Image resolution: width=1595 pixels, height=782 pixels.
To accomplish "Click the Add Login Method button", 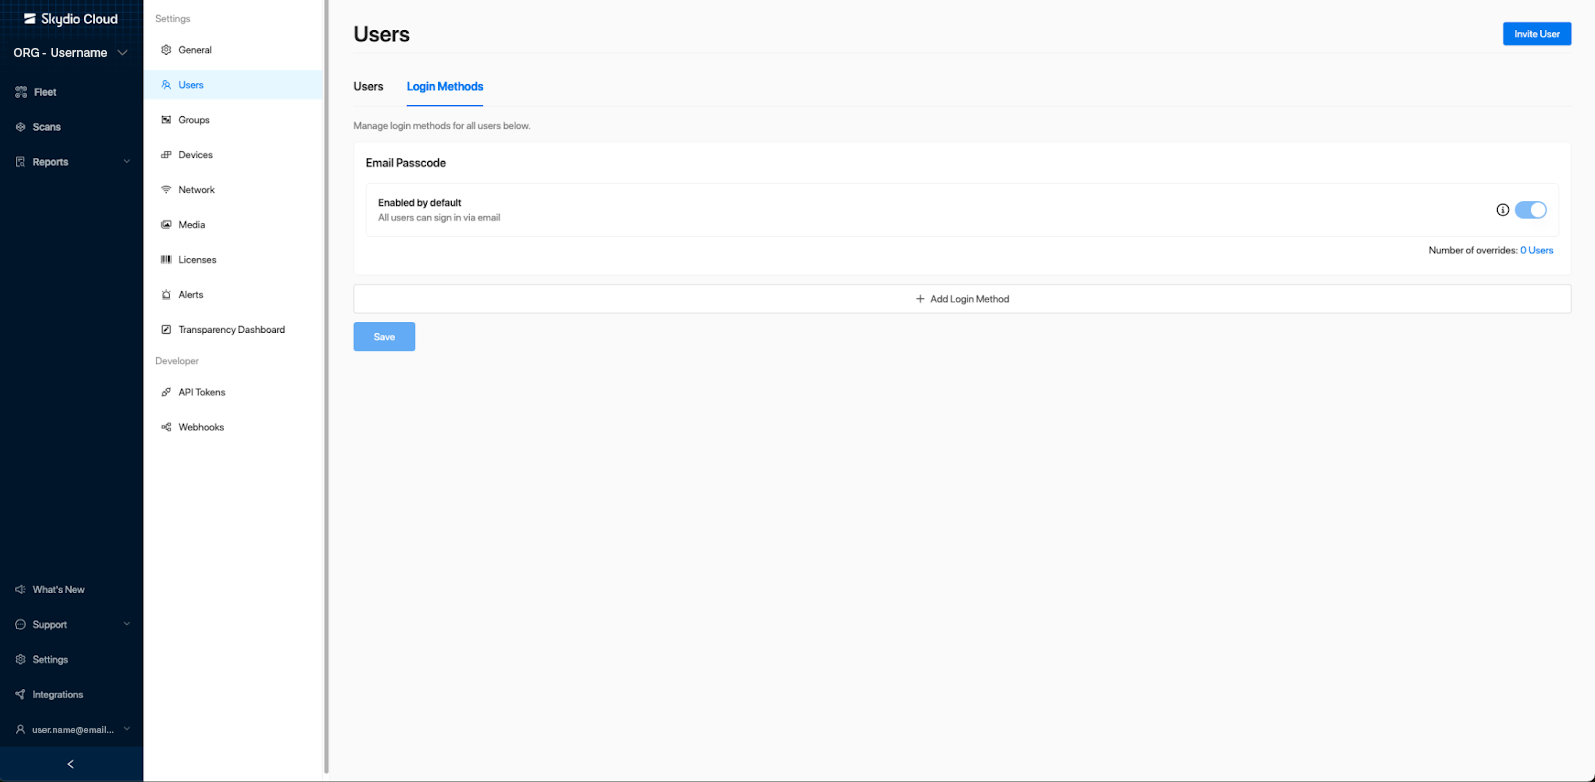I will coord(962,299).
